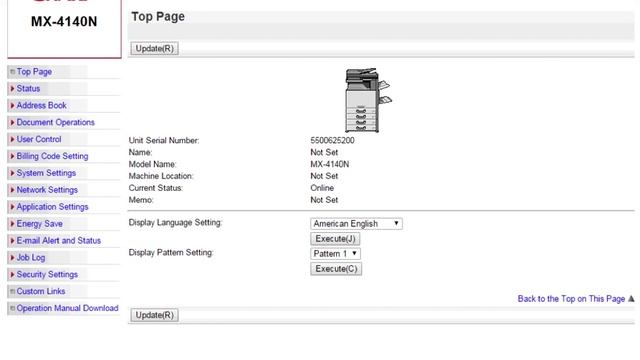Expand Application Settings arrow icon
This screenshot has height=360, width=640.
pos(12,207)
